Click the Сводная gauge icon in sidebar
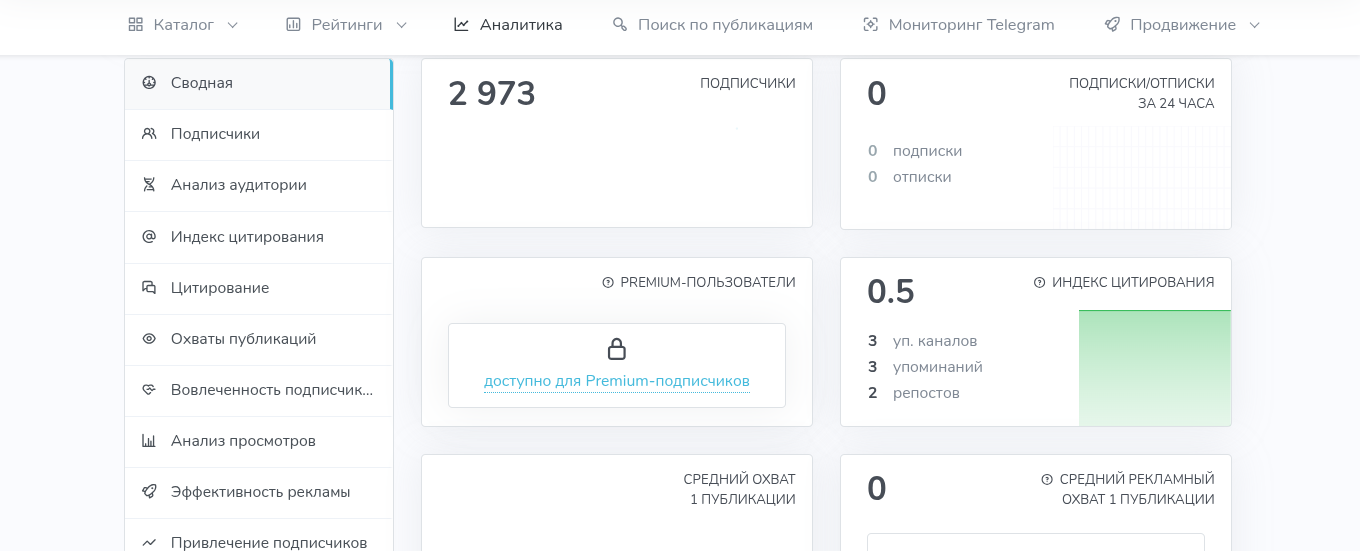This screenshot has width=1360, height=551. 149,83
